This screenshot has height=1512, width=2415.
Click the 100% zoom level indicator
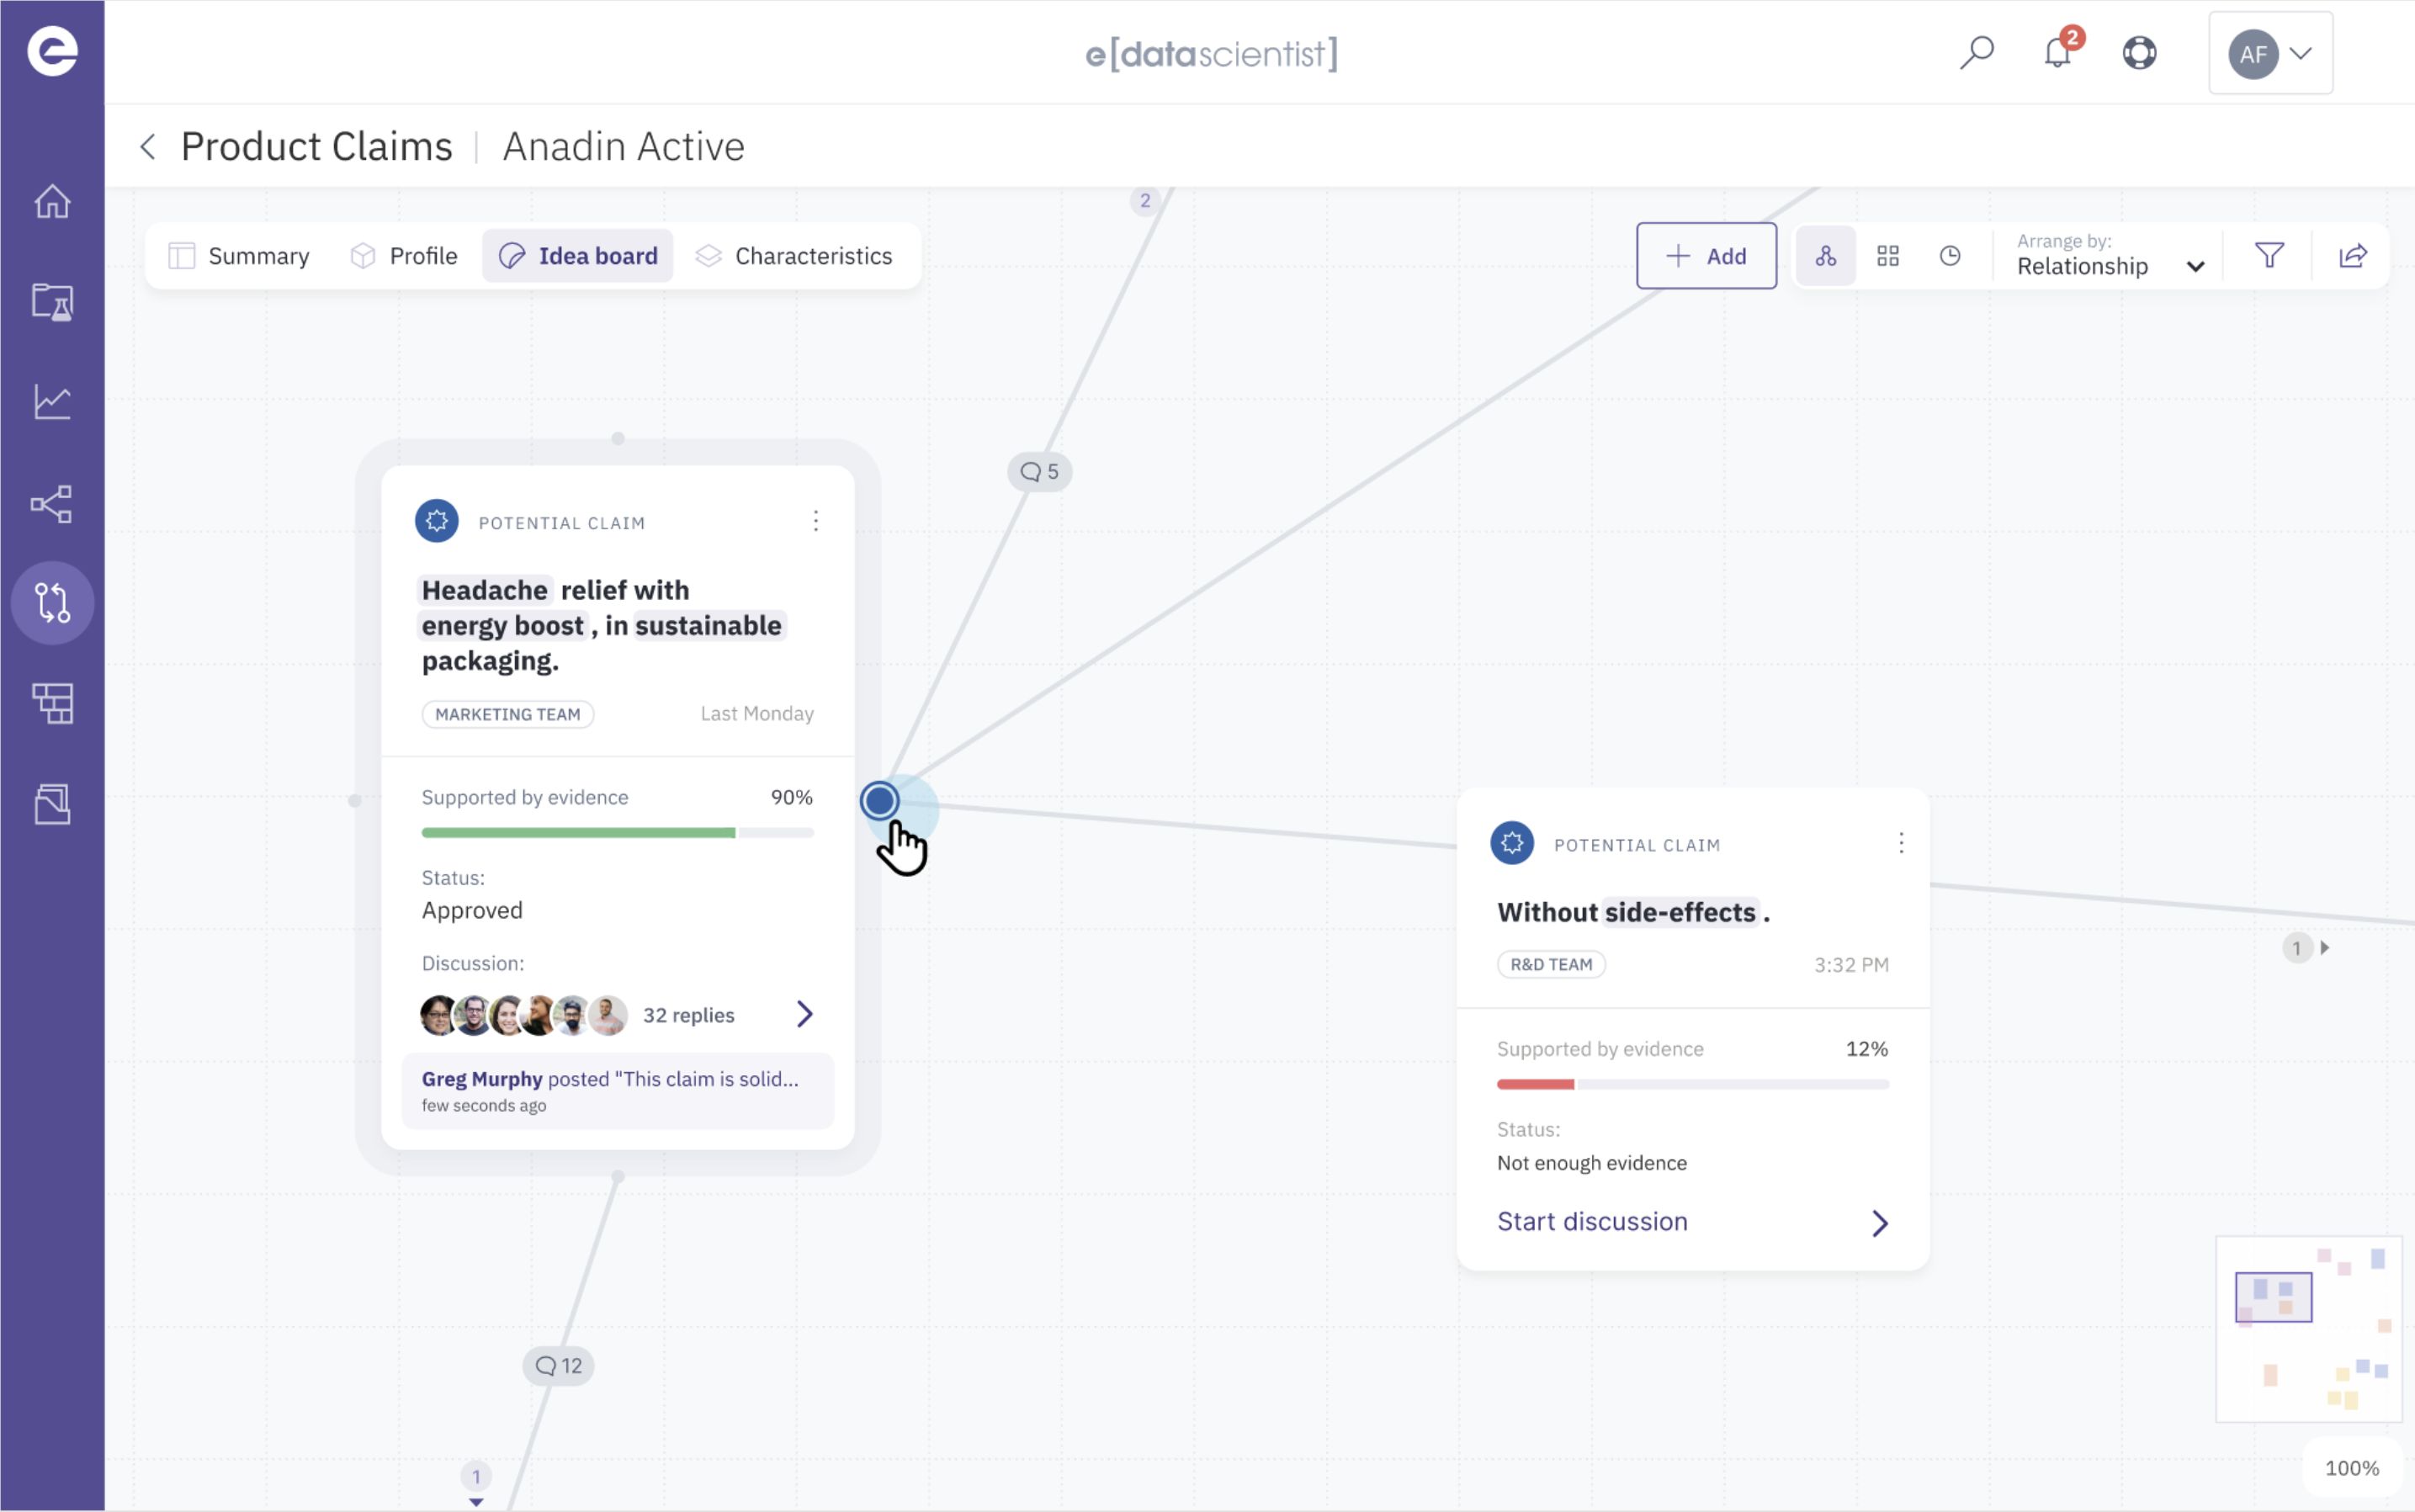2352,1468
